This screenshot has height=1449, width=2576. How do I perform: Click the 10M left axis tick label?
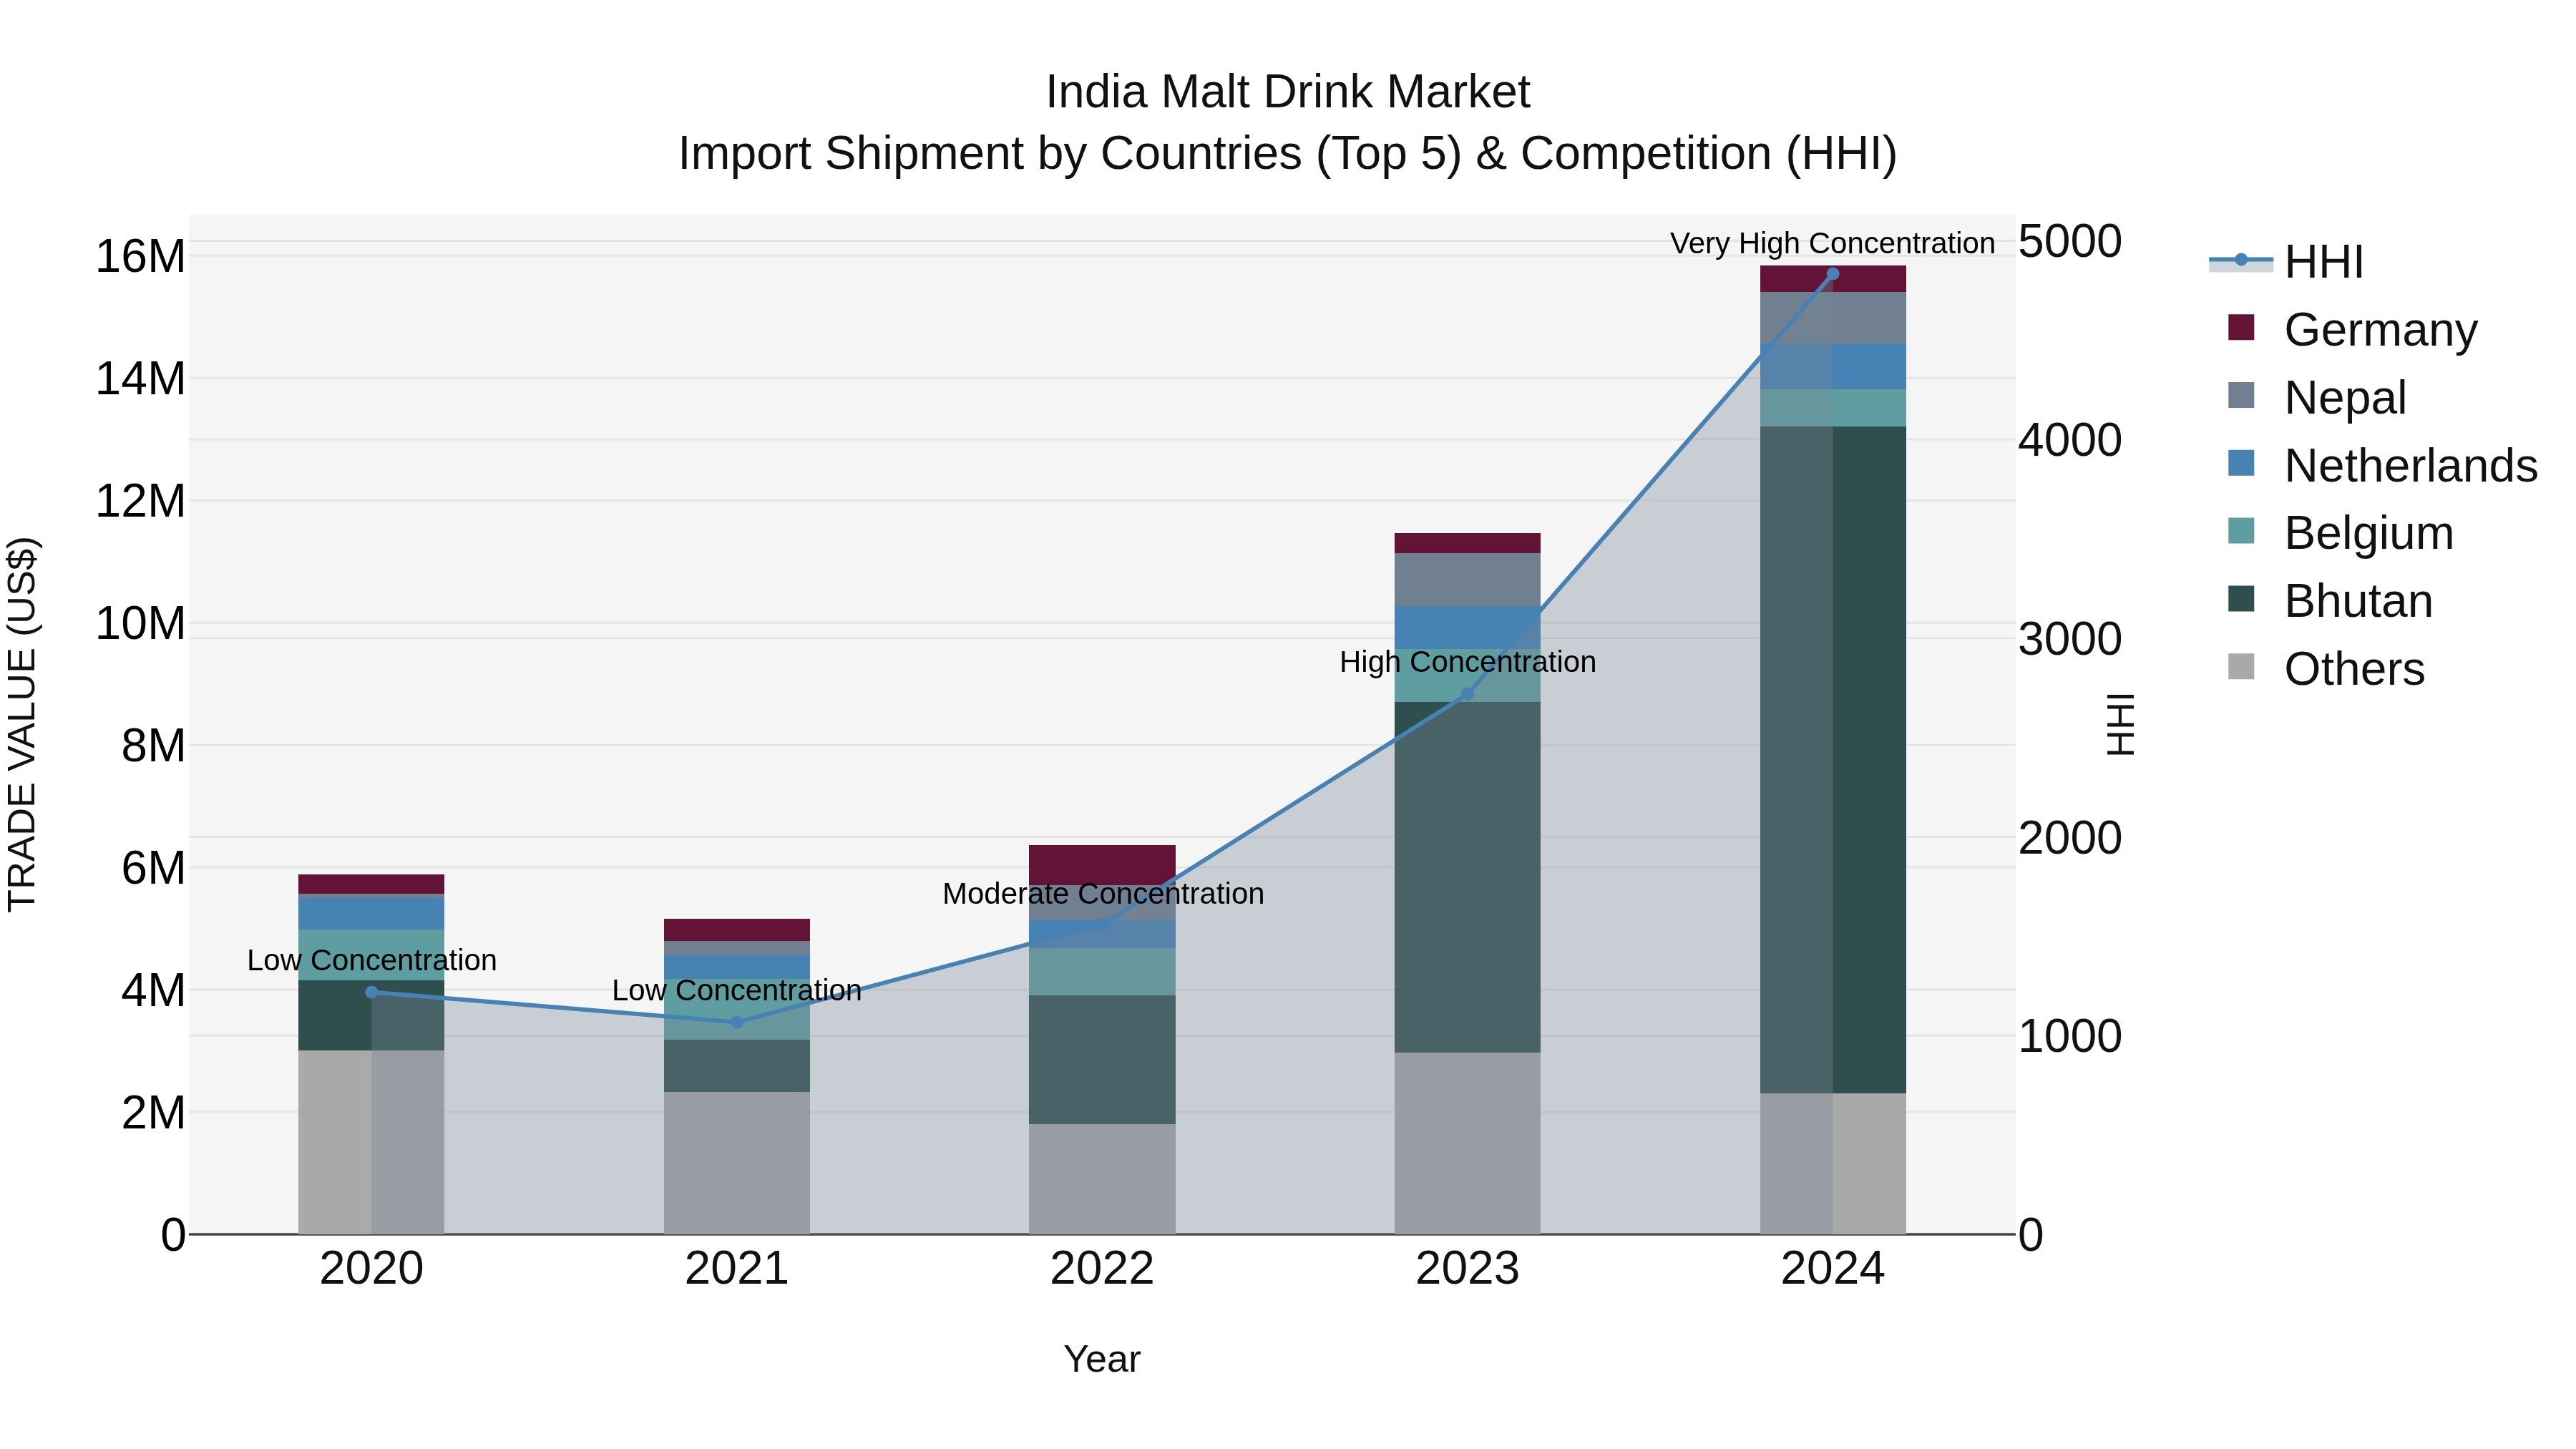click(140, 623)
